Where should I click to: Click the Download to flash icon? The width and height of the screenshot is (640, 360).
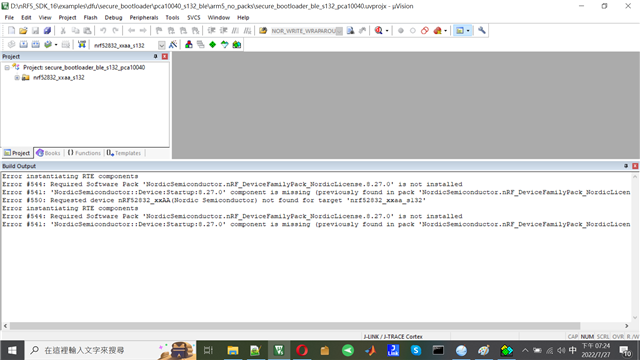coord(82,44)
